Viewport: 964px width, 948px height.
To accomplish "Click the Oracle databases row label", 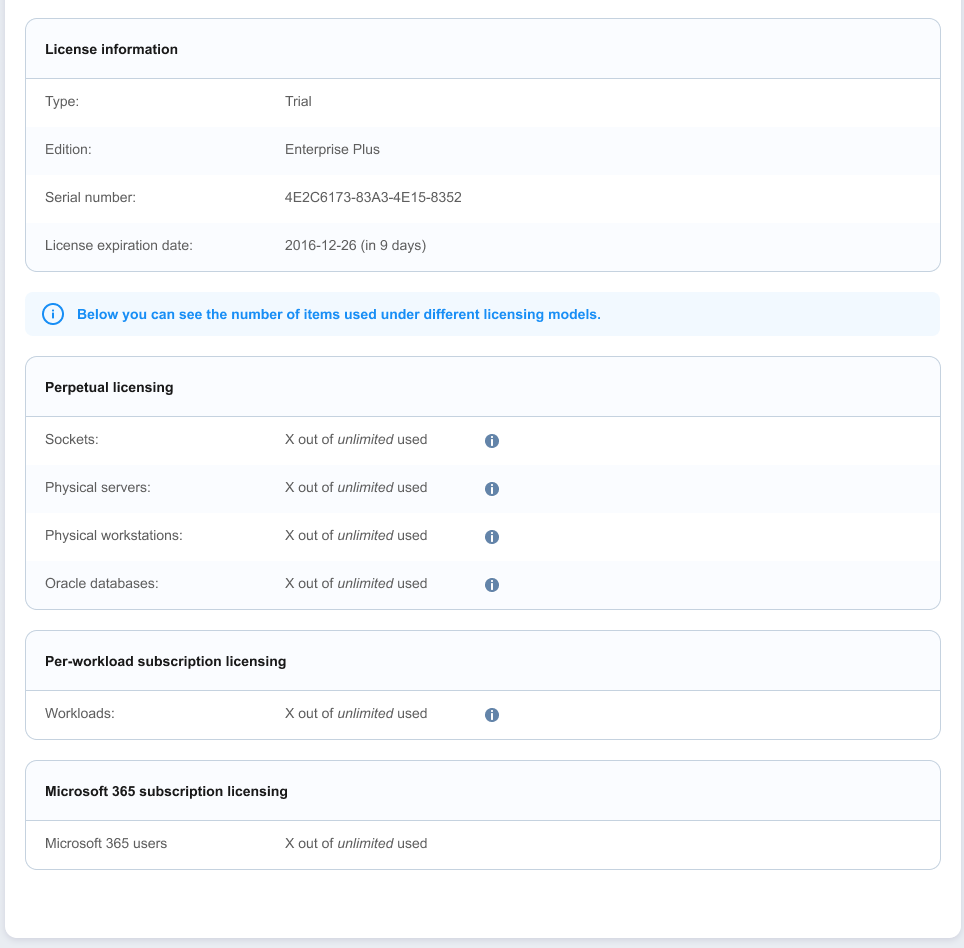I will [102, 583].
